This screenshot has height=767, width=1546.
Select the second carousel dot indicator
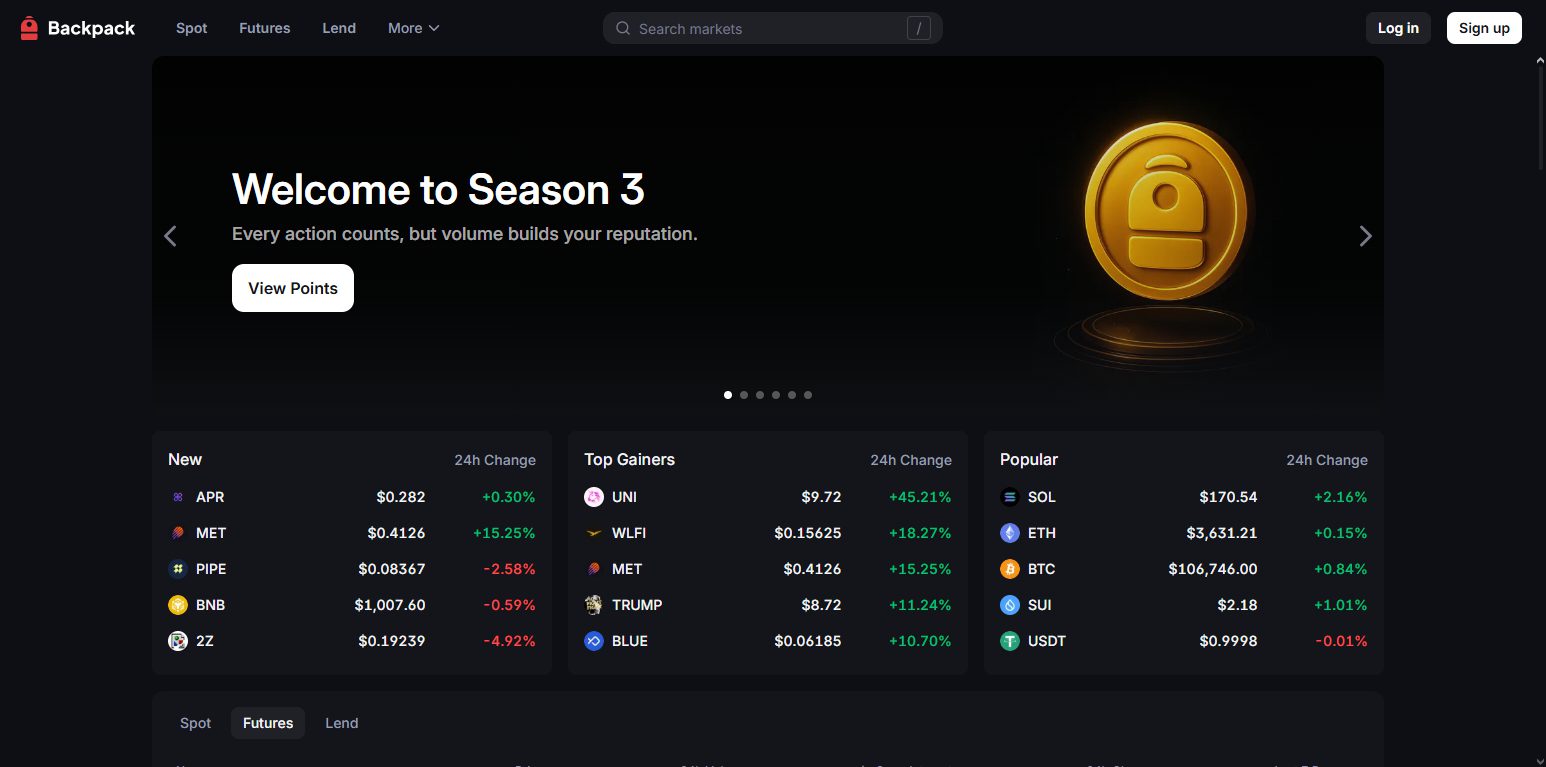[x=744, y=395]
